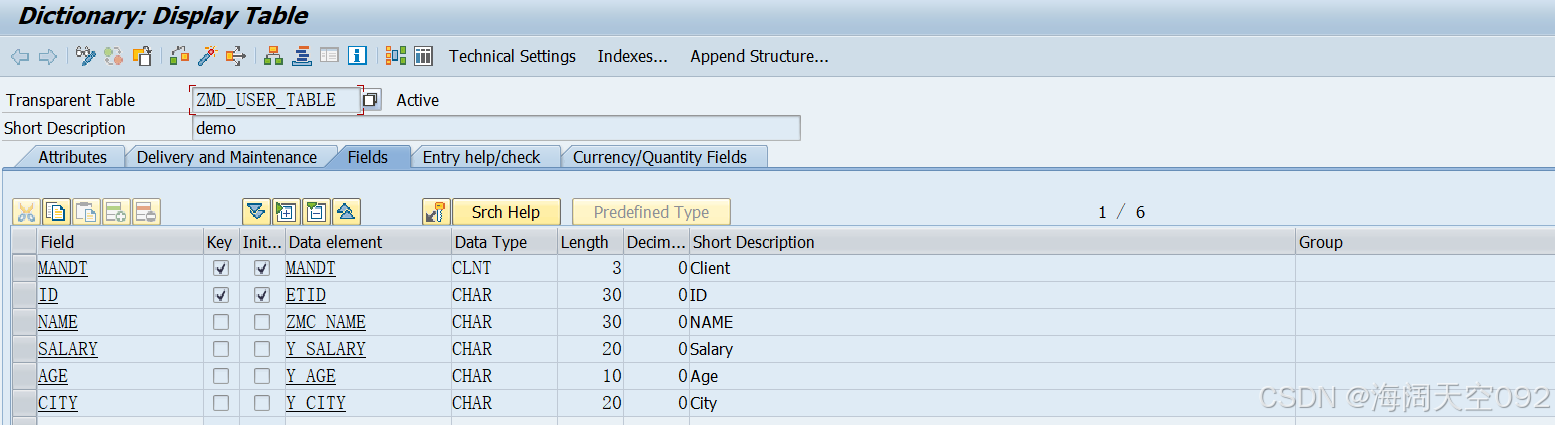The width and height of the screenshot is (1555, 425).
Task: Toggle Key checkbox for SALARY row
Action: (221, 349)
